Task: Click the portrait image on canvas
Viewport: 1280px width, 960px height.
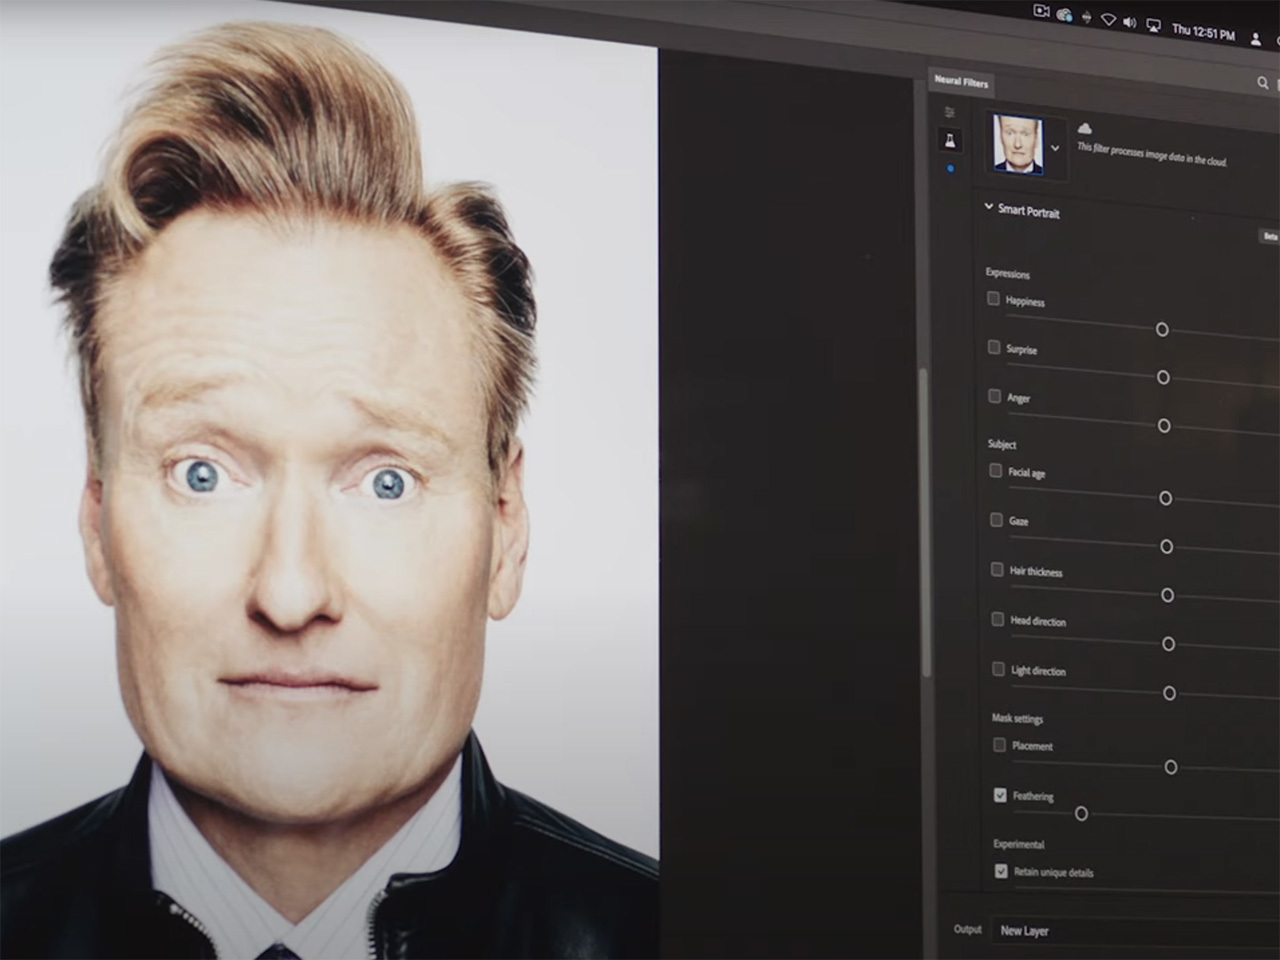Action: (x=329, y=480)
